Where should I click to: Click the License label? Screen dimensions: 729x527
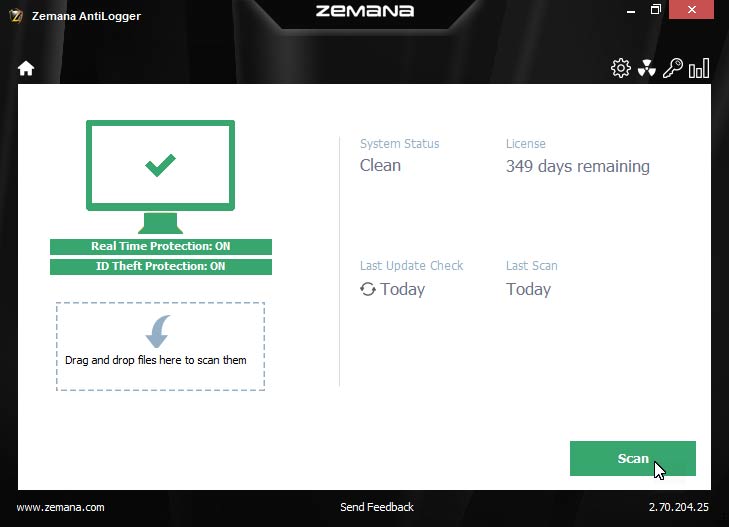[526, 144]
